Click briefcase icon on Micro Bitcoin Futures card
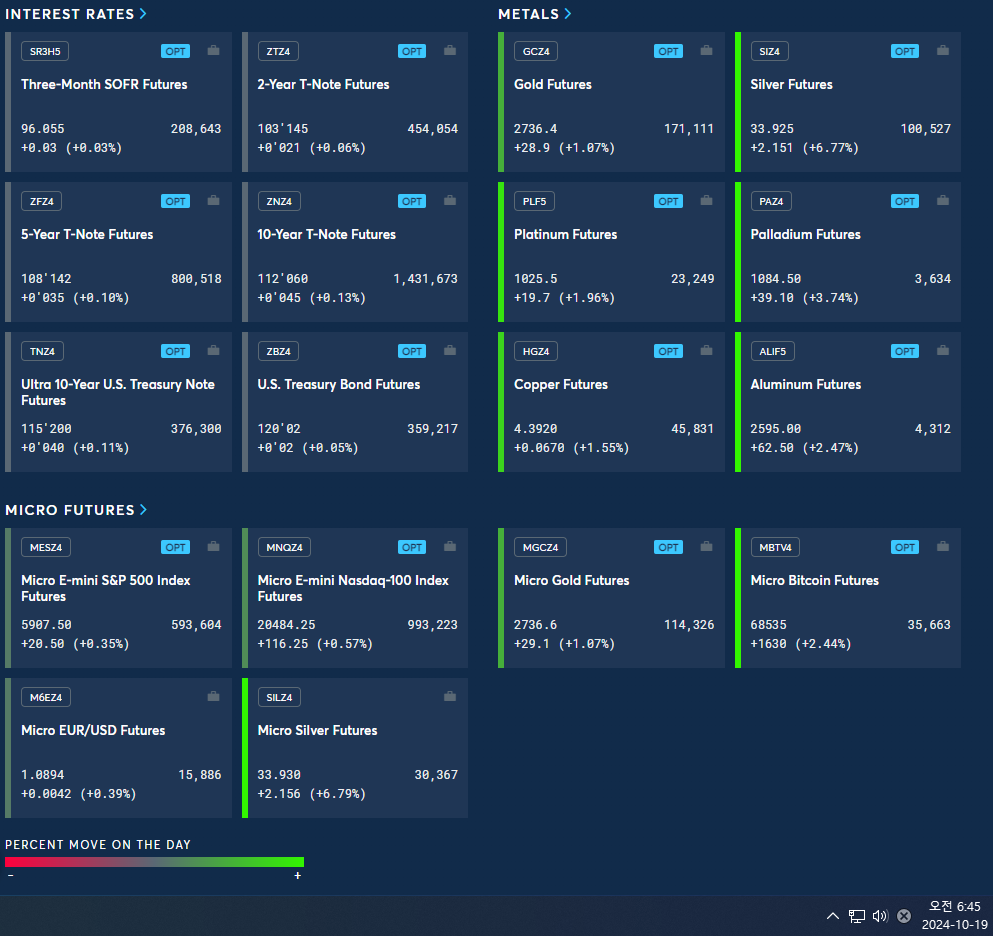This screenshot has width=993, height=936. pyautogui.click(x=943, y=547)
